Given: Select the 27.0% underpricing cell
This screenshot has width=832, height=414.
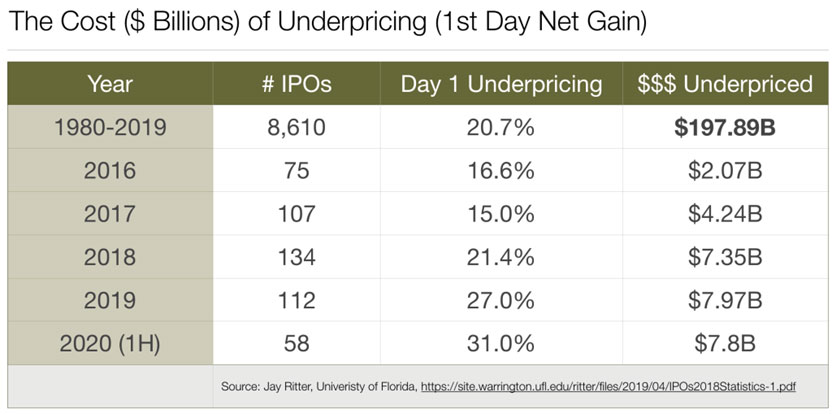Looking at the screenshot, I should (502, 299).
